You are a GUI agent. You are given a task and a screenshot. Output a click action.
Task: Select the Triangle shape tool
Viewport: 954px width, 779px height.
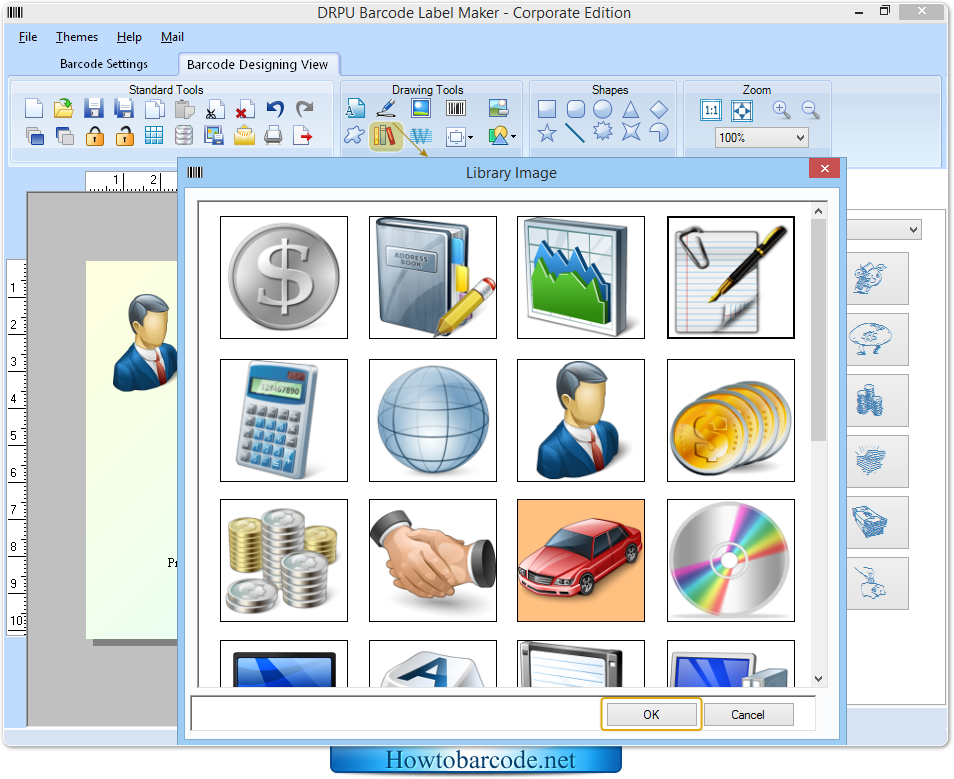click(x=631, y=109)
